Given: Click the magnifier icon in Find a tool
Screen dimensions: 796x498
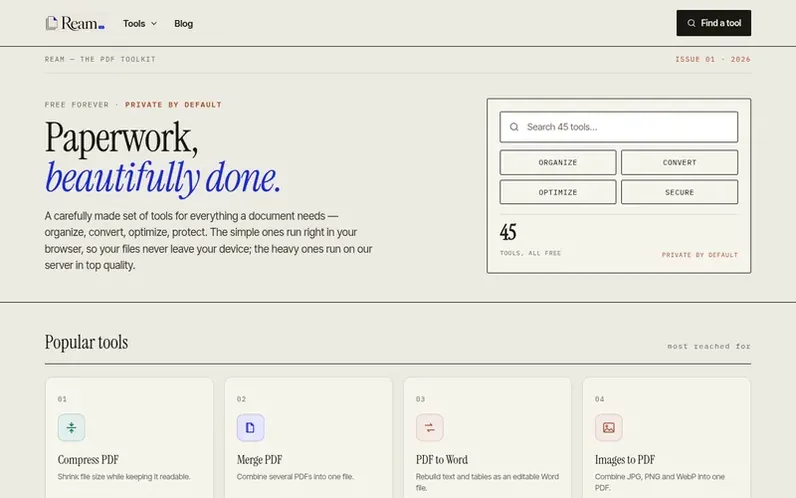Looking at the screenshot, I should click(691, 23).
